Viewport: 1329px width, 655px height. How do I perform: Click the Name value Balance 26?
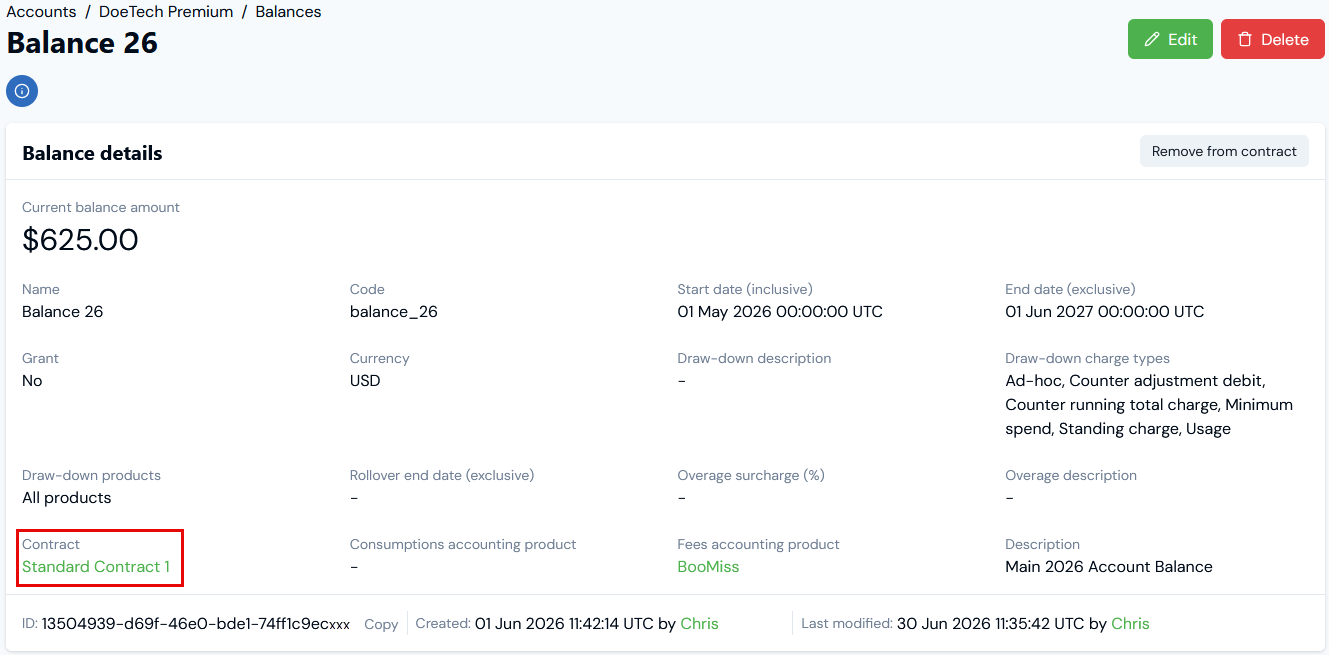point(63,312)
